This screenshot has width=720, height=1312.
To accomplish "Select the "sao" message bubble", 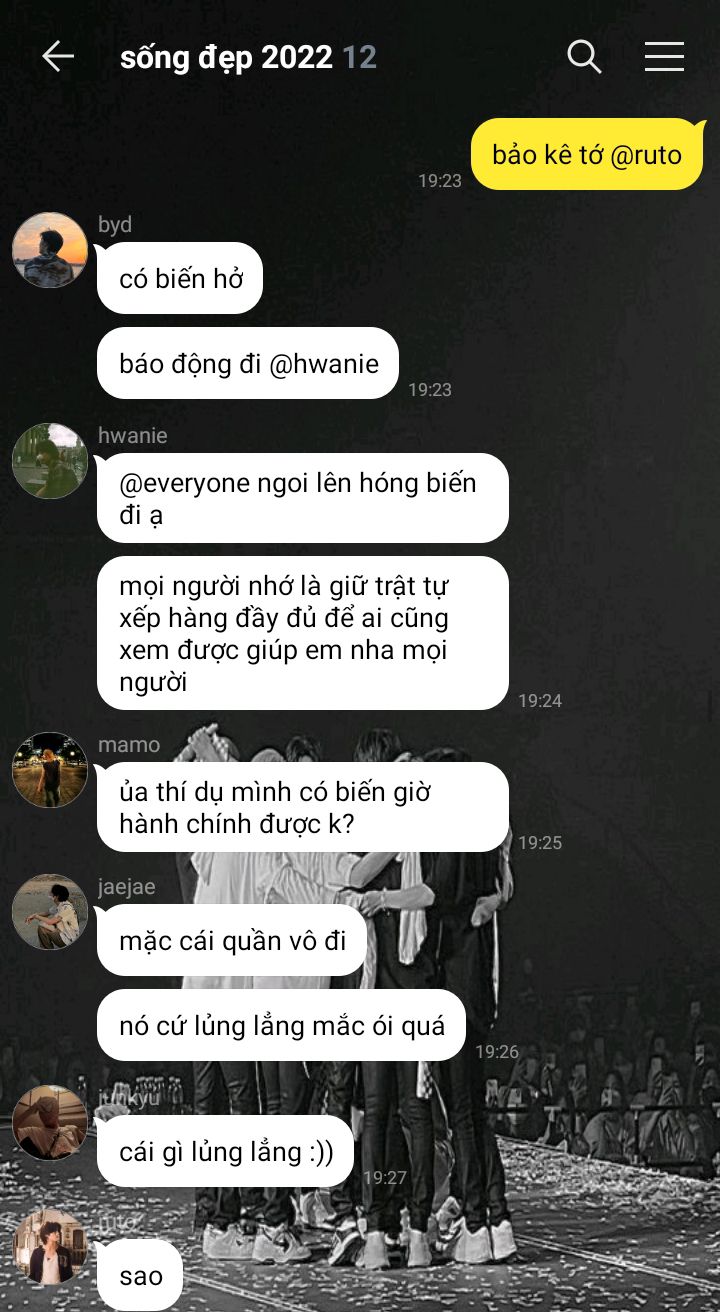I will pos(140,1275).
